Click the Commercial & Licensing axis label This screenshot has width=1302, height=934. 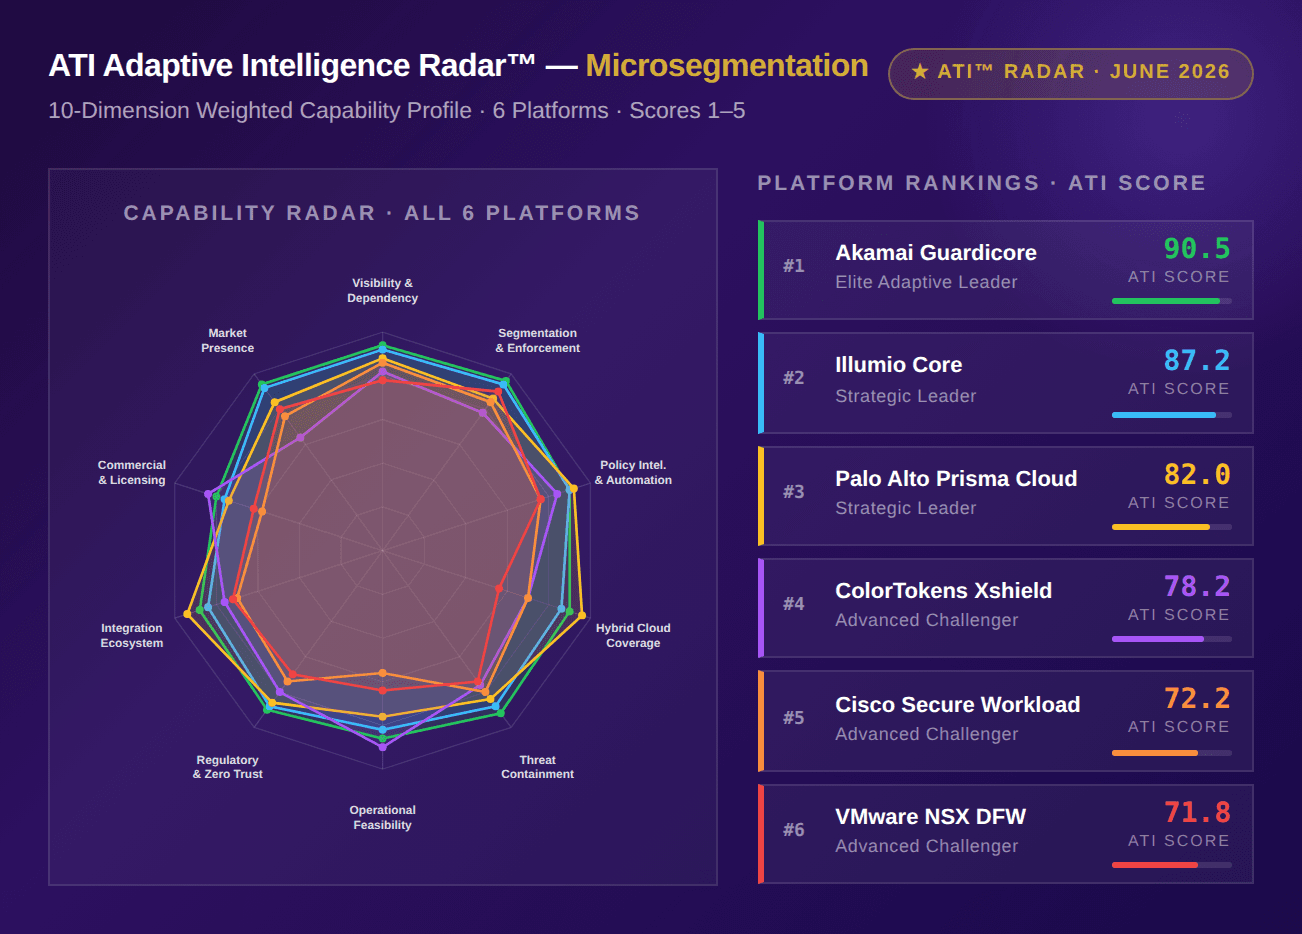[131, 473]
